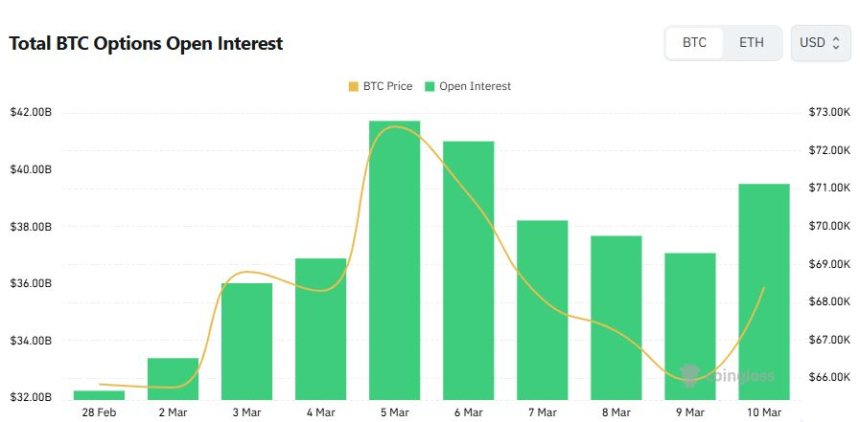The height and width of the screenshot is (422, 860).
Task: Click the yellow BTC Price legend swatch
Action: click(x=353, y=86)
